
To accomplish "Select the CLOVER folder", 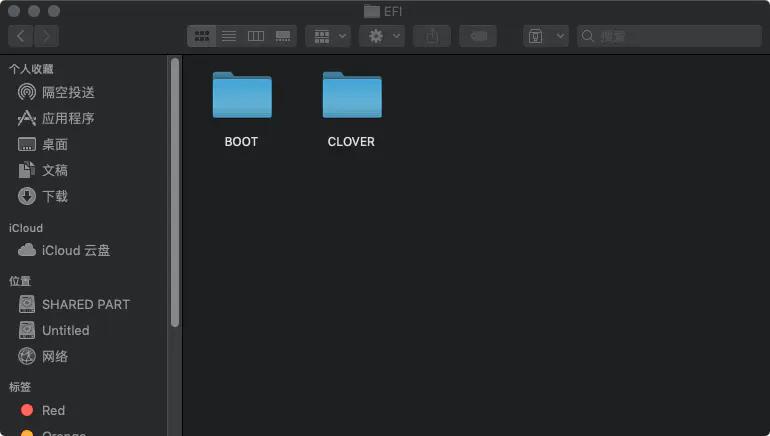I will click(x=352, y=96).
